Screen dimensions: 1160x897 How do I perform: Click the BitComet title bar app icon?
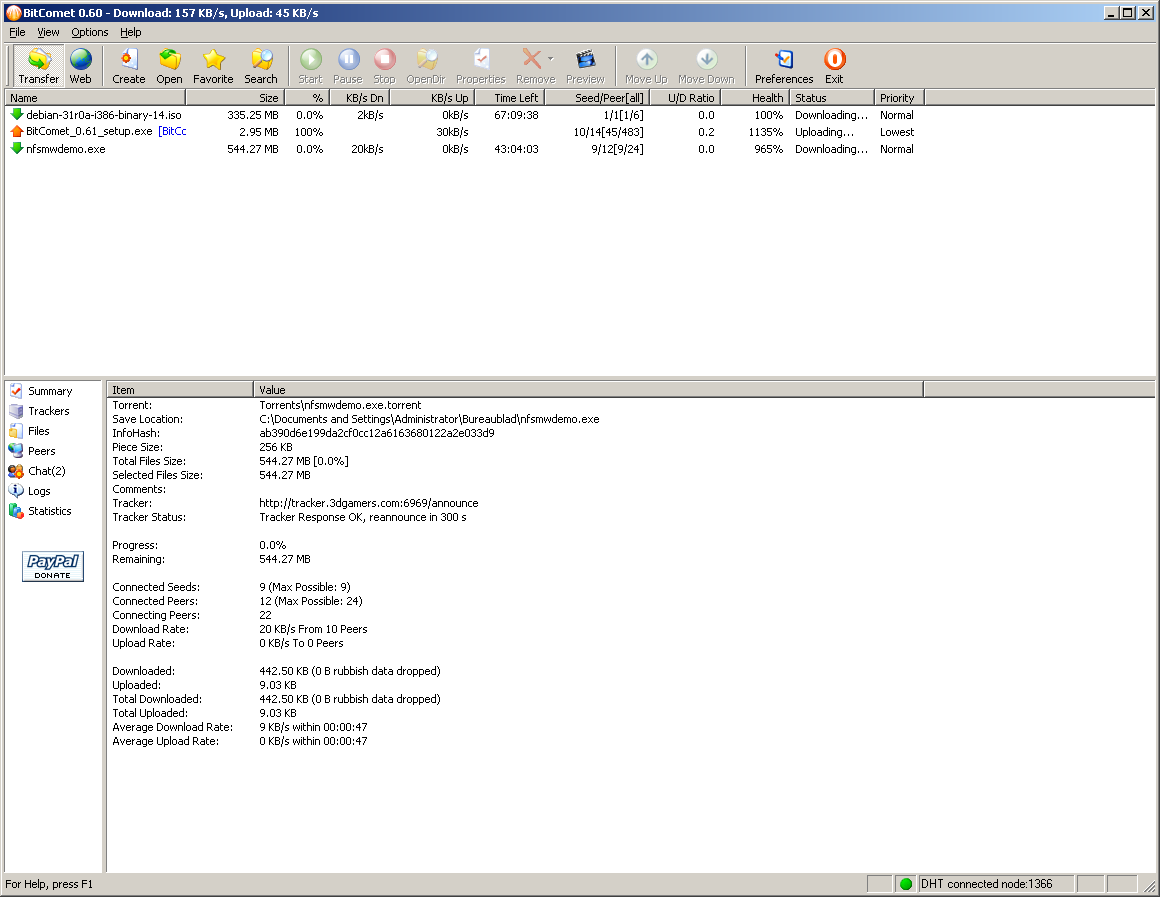pos(13,13)
